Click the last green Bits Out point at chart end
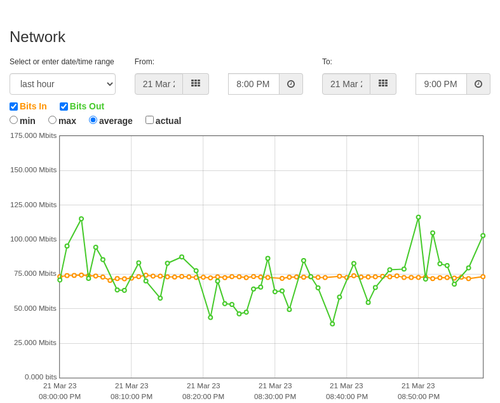This screenshot has height=403, width=500. click(483, 236)
